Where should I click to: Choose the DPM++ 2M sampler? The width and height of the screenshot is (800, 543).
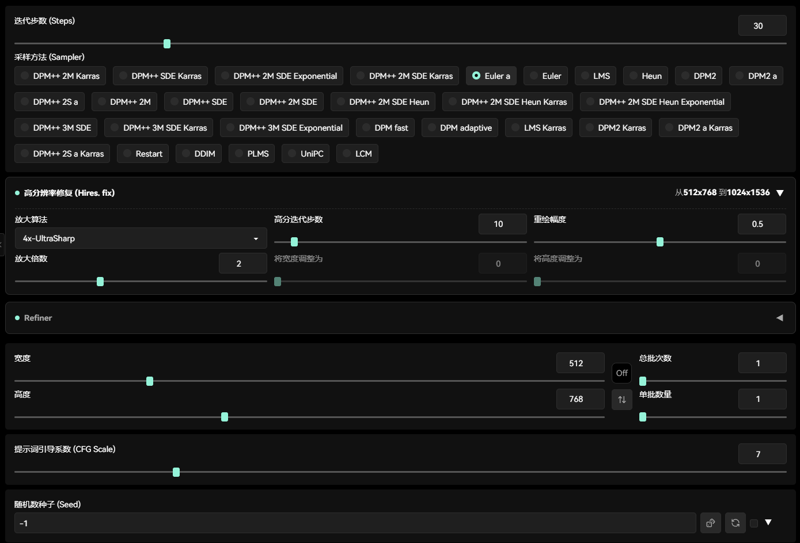[x=124, y=102]
